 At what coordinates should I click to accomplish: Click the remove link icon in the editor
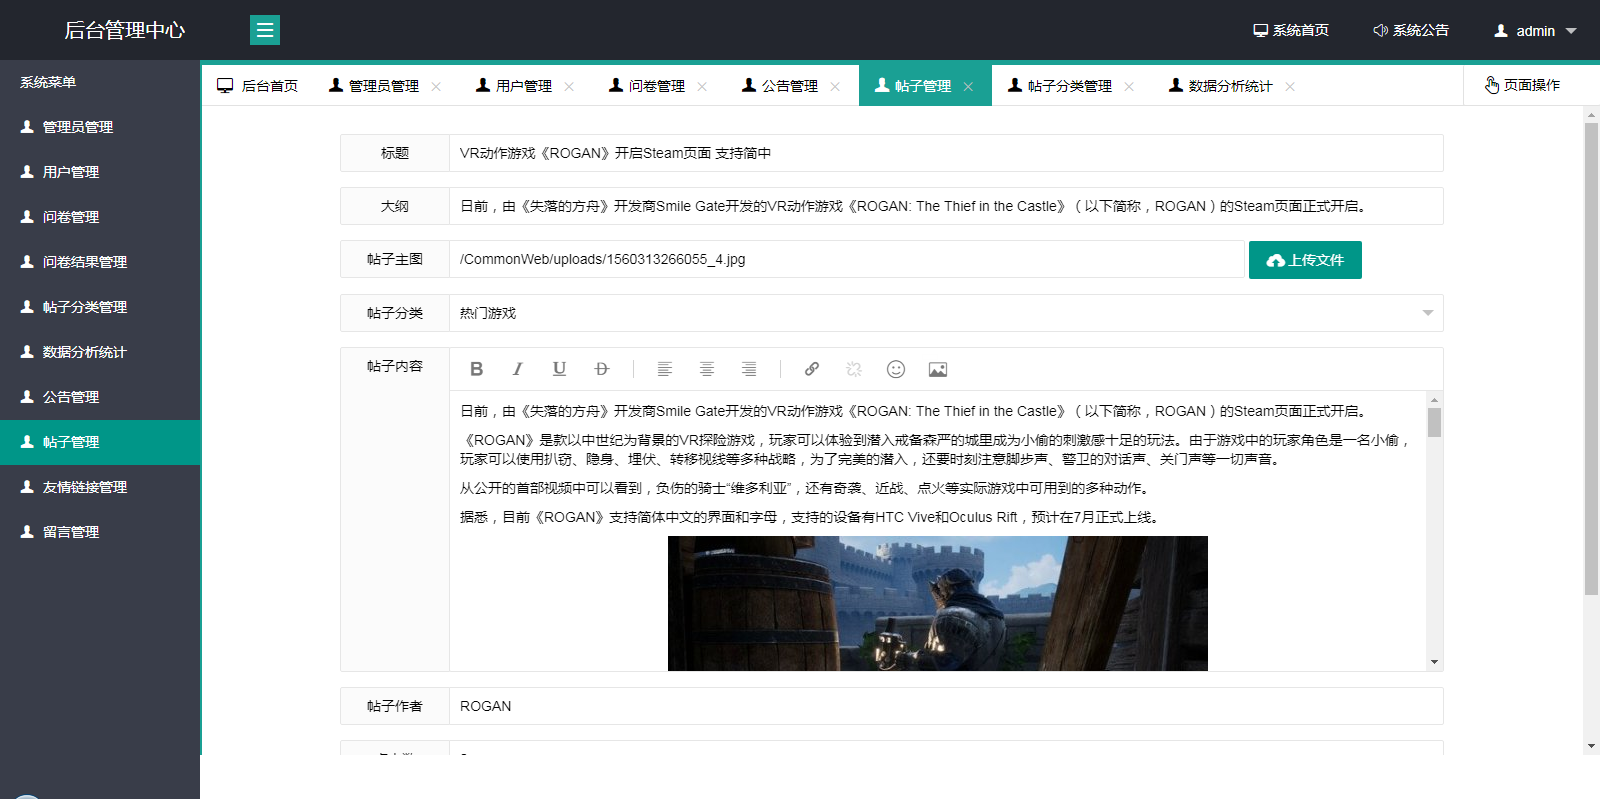[x=854, y=369]
